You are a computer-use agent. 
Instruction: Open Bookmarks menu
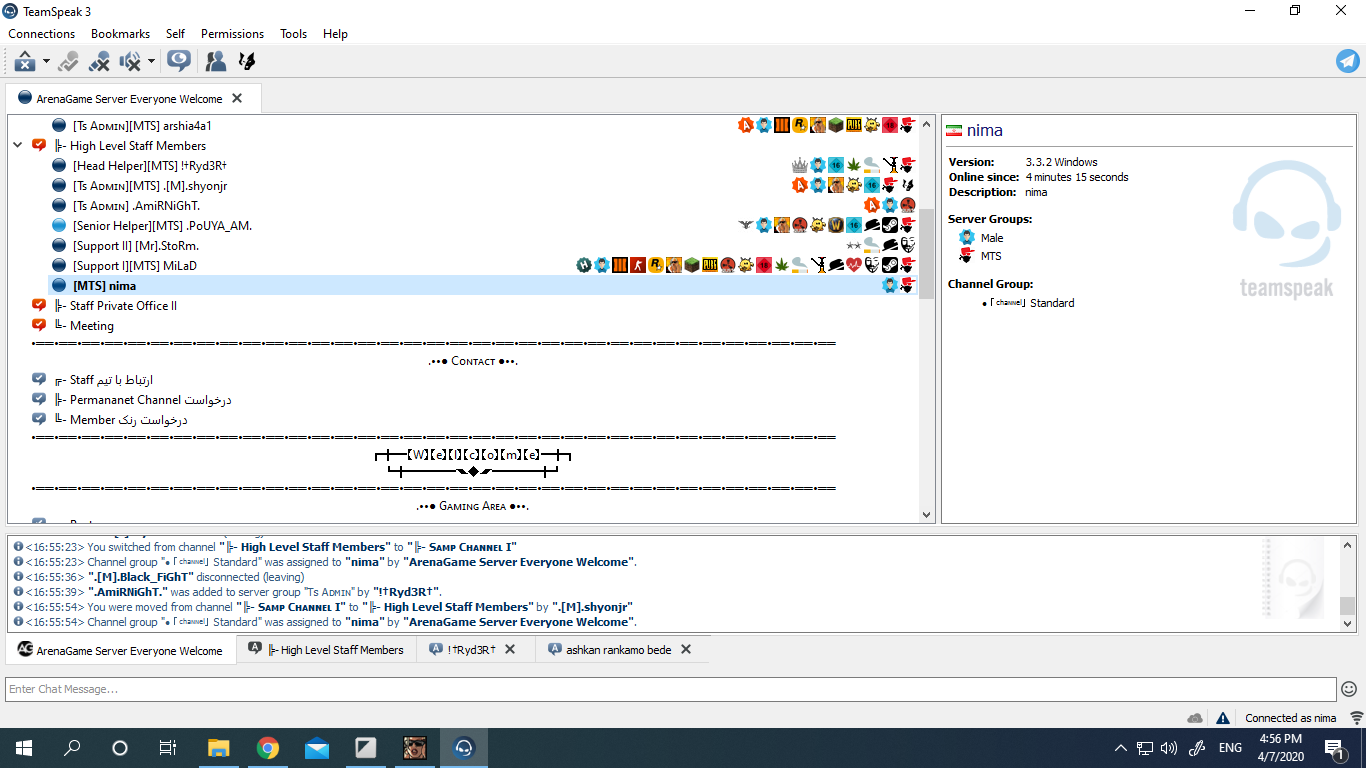[120, 34]
